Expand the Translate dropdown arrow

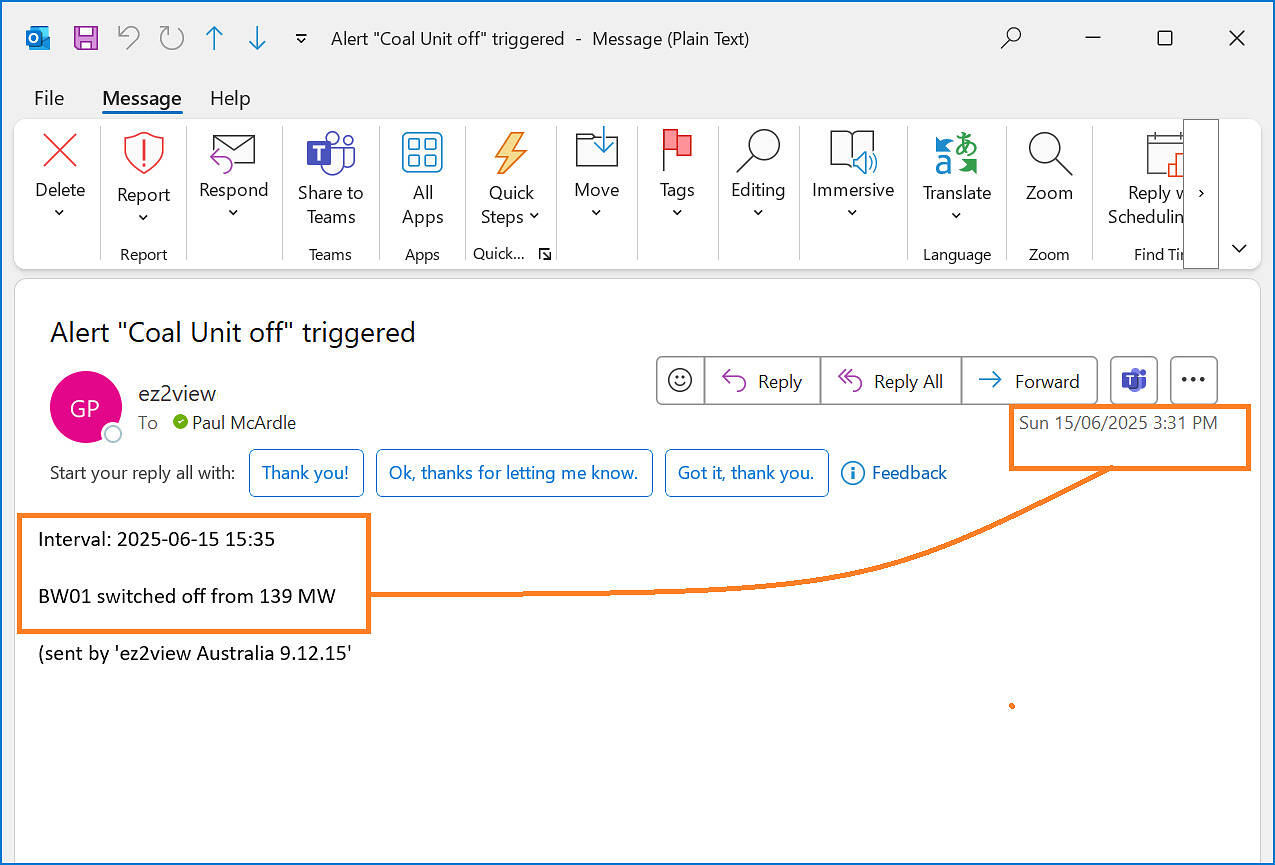(956, 216)
